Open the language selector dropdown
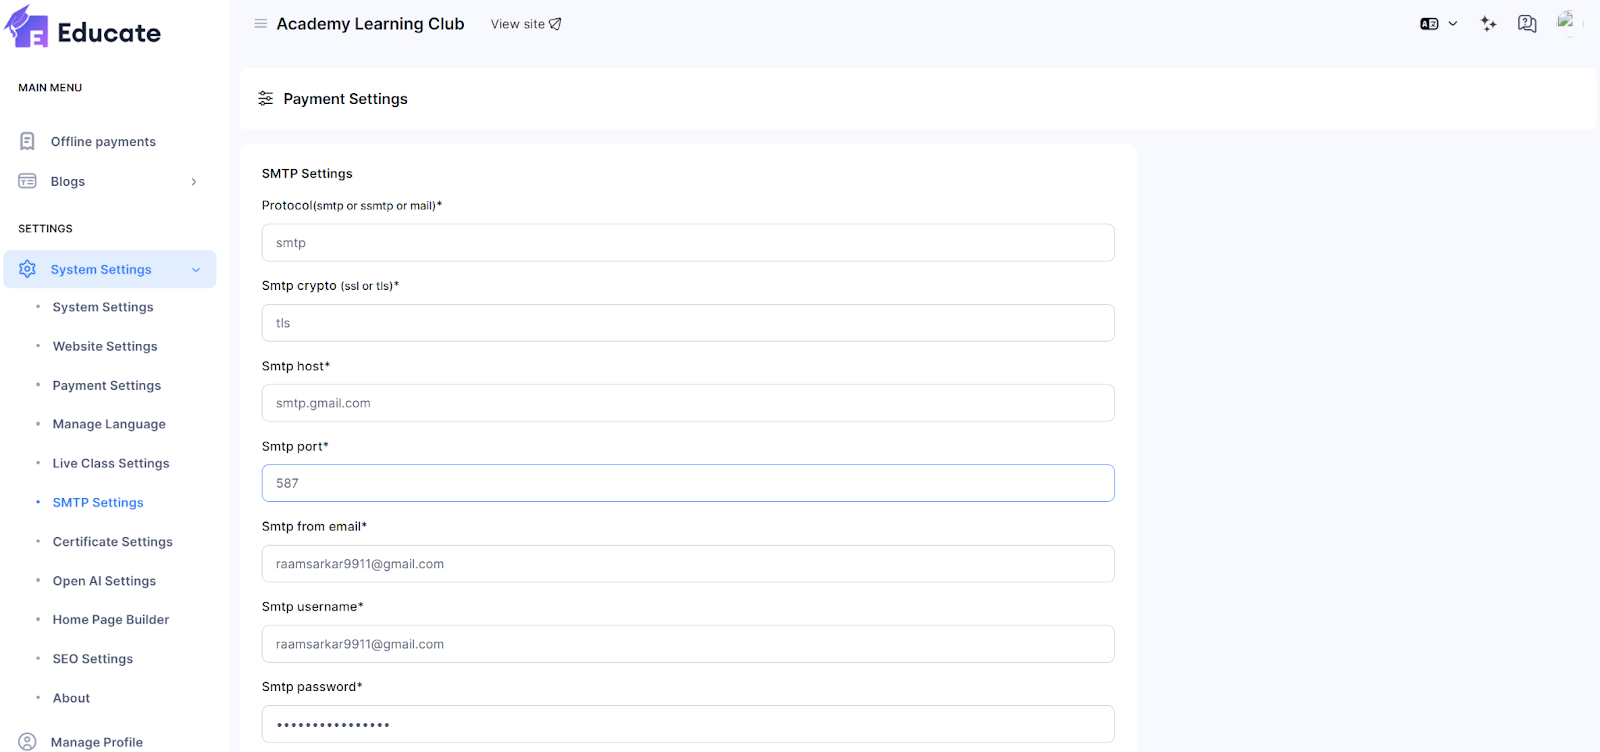 tap(1438, 24)
